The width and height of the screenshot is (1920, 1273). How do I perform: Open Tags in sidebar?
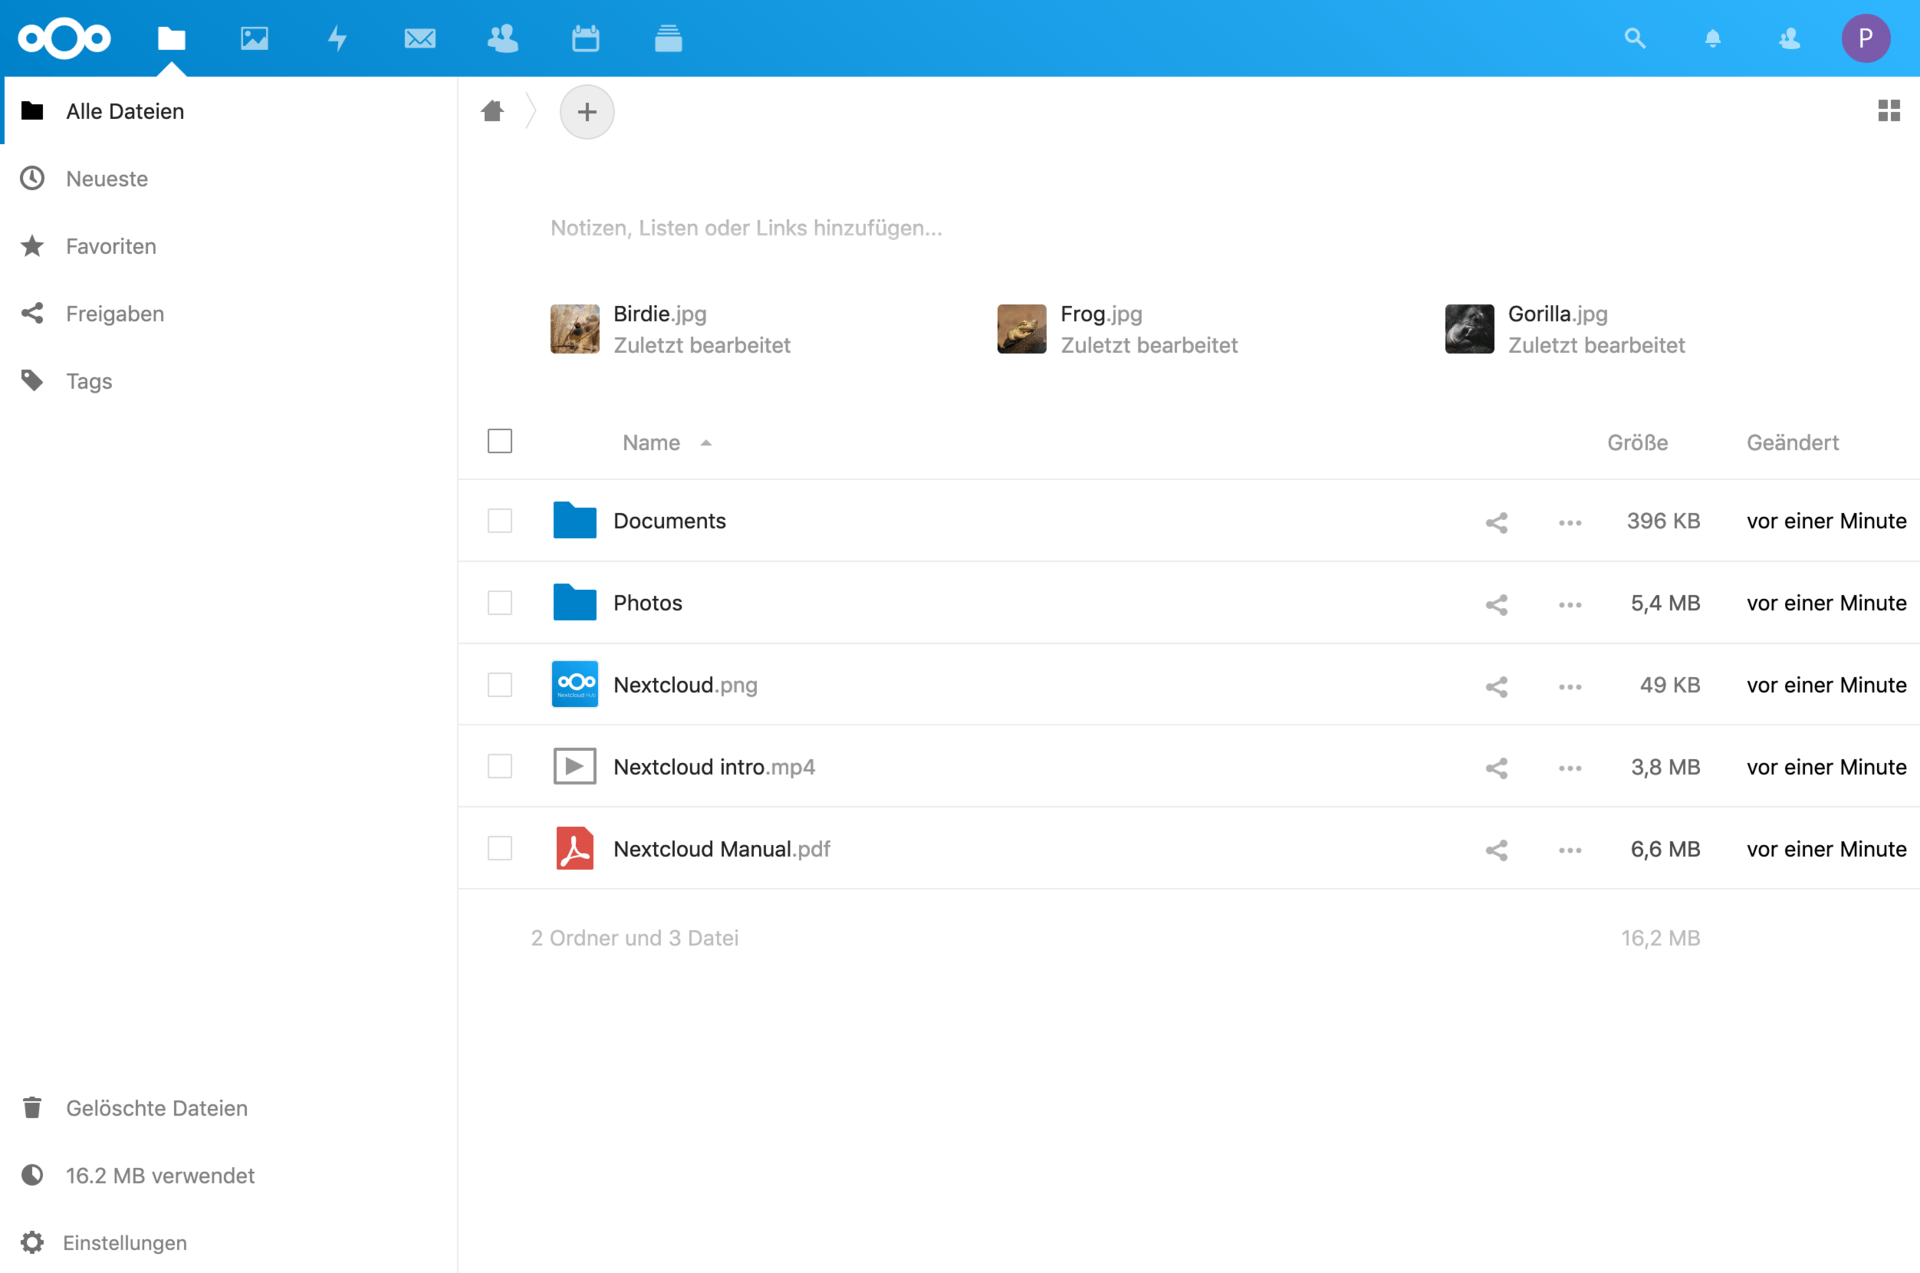pos(229,381)
